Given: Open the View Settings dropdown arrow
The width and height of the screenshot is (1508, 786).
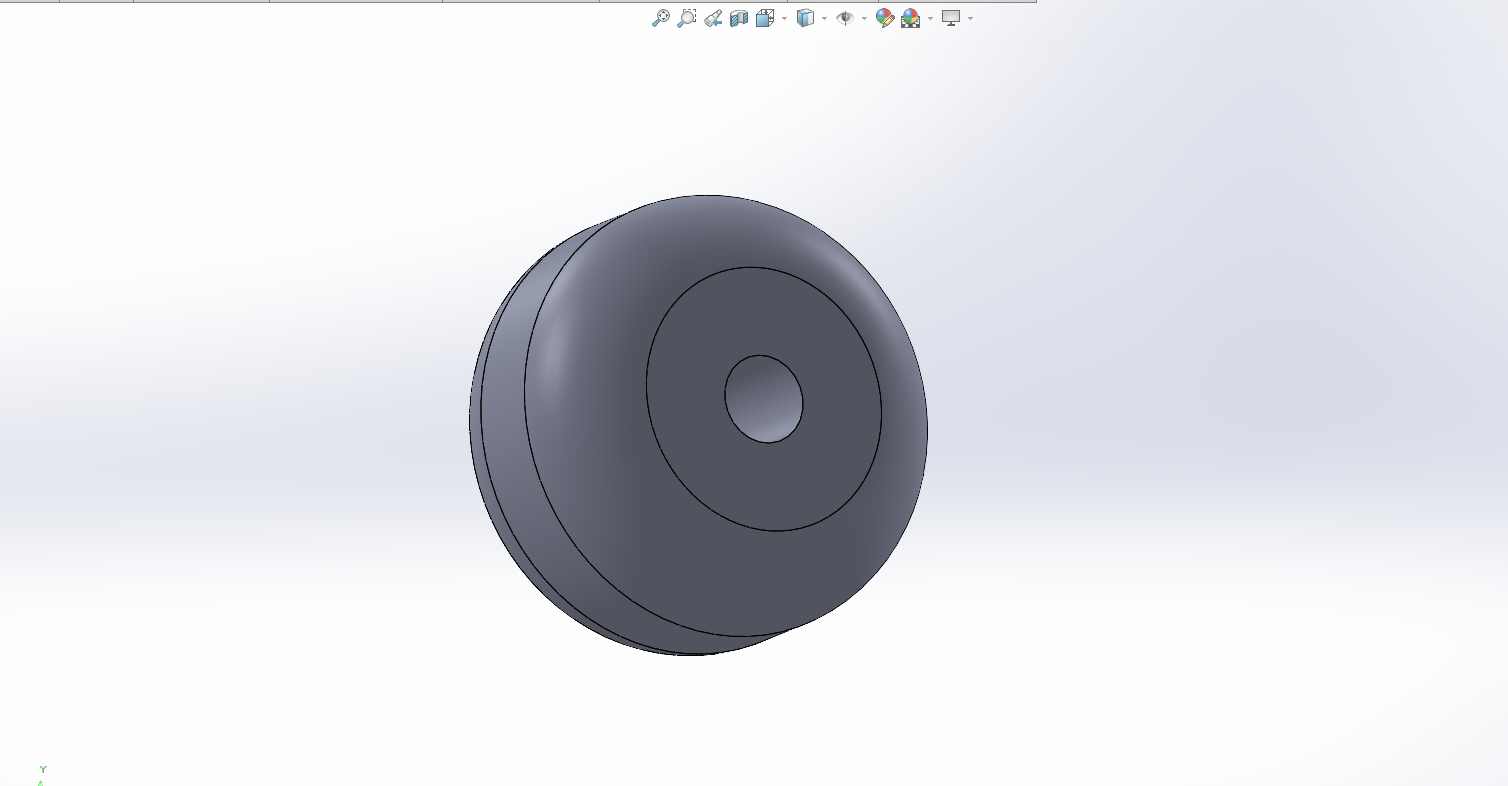Looking at the screenshot, I should coord(970,18).
